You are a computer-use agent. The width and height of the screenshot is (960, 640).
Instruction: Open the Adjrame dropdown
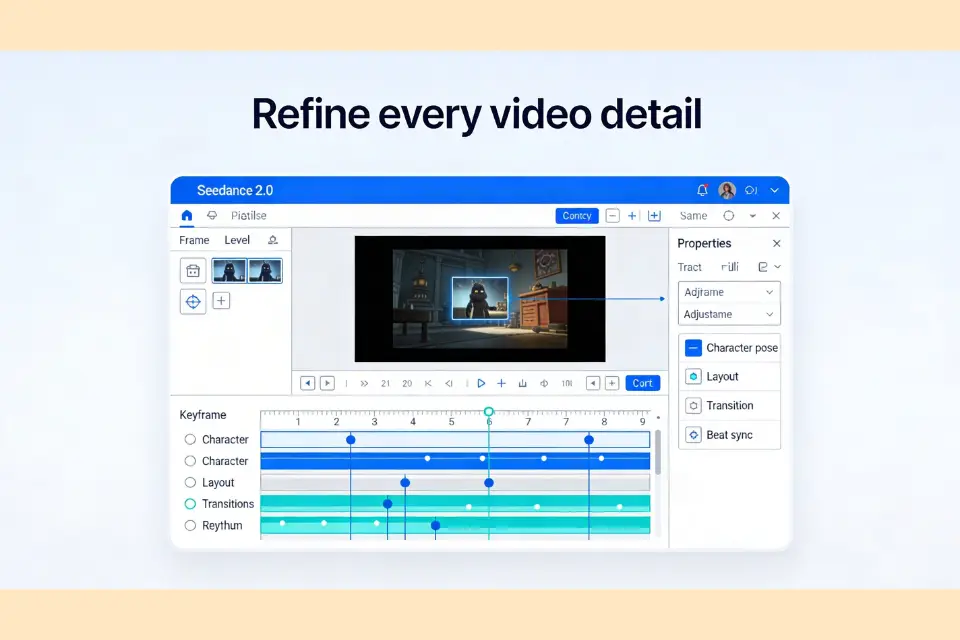(x=729, y=292)
